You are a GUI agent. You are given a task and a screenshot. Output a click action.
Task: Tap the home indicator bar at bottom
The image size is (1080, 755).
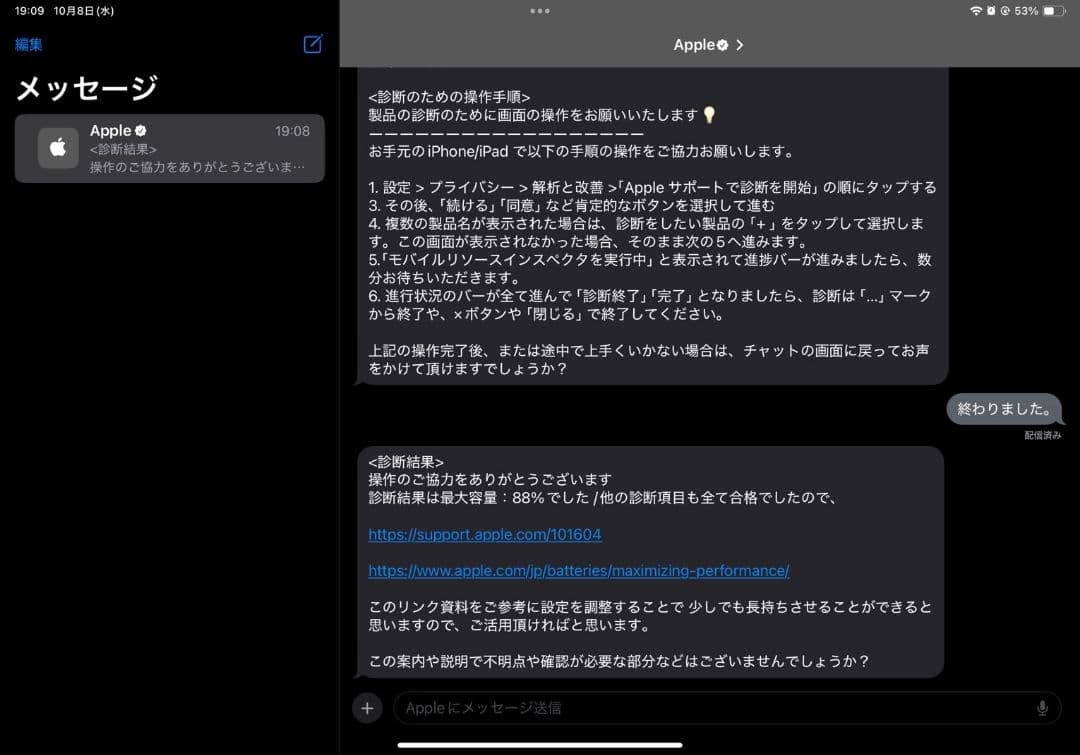[x=540, y=744]
